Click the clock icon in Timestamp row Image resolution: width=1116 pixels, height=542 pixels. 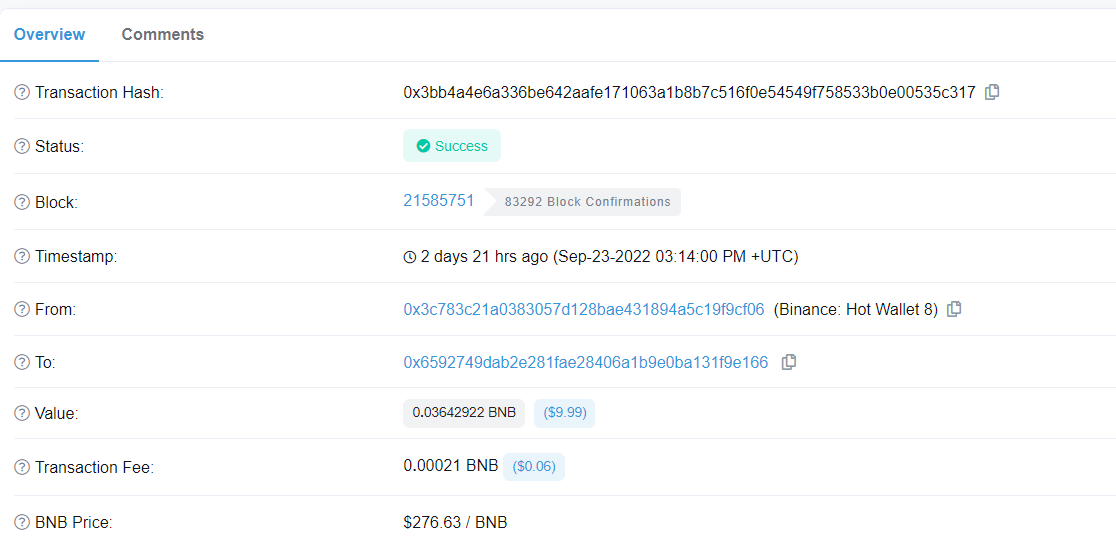[x=409, y=257]
